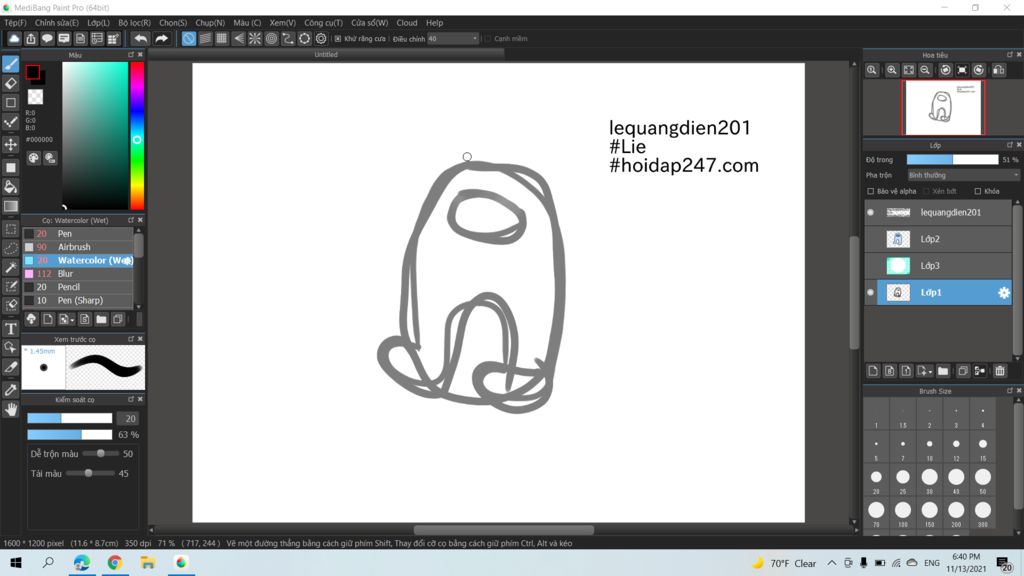Image resolution: width=1024 pixels, height=576 pixels.
Task: Open add-special-layer dropdown in layer panel
Action: (x=924, y=371)
